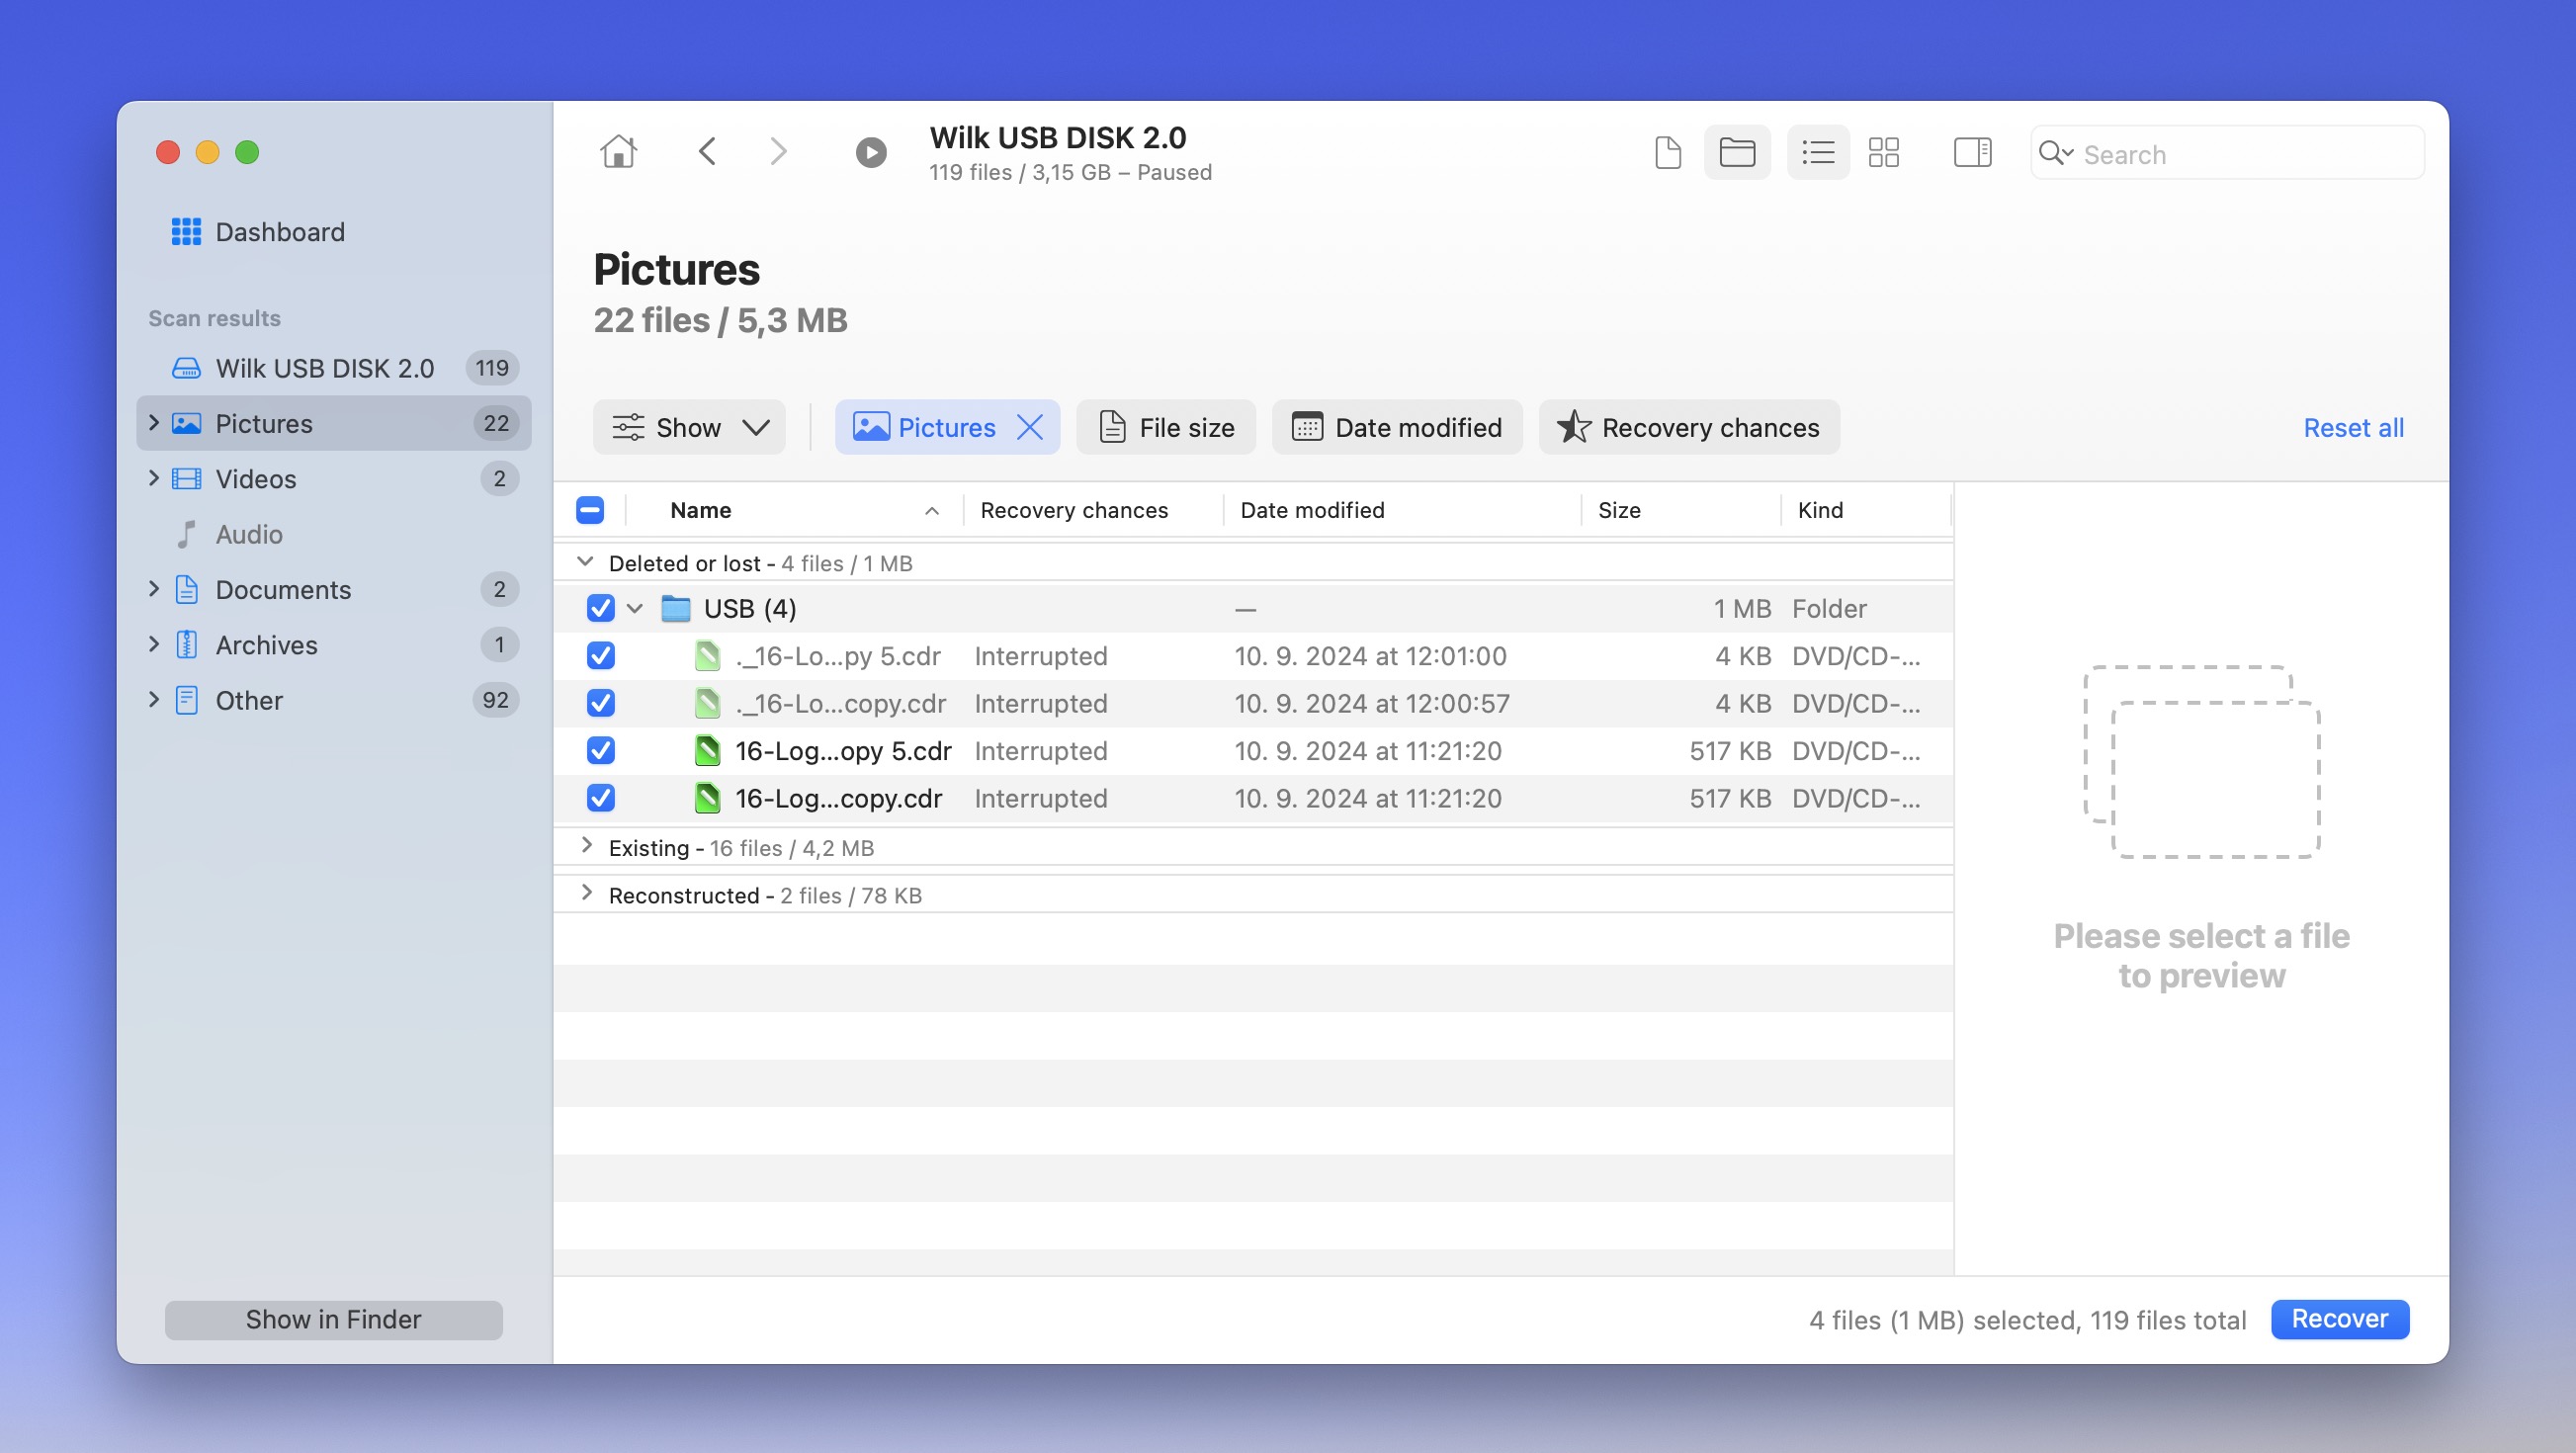Open the Recovery chances filter
This screenshot has width=2576, height=1453.
(1689, 427)
